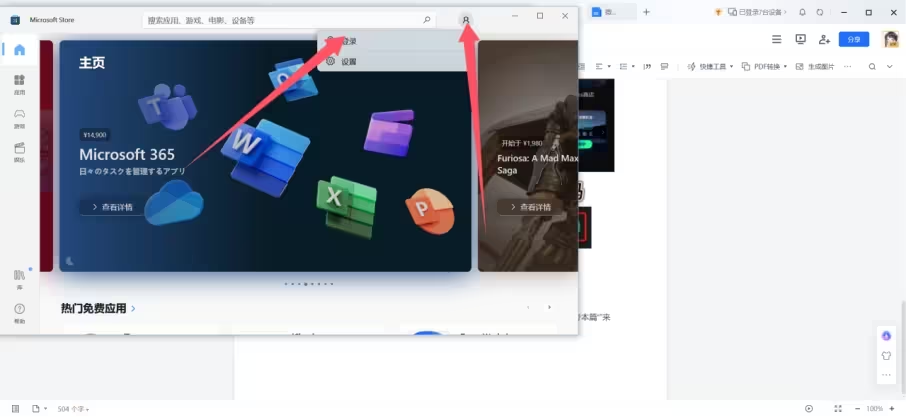906x417 pixels.
Task: Collapse the editor toolbar with the chevron
Action: [890, 67]
